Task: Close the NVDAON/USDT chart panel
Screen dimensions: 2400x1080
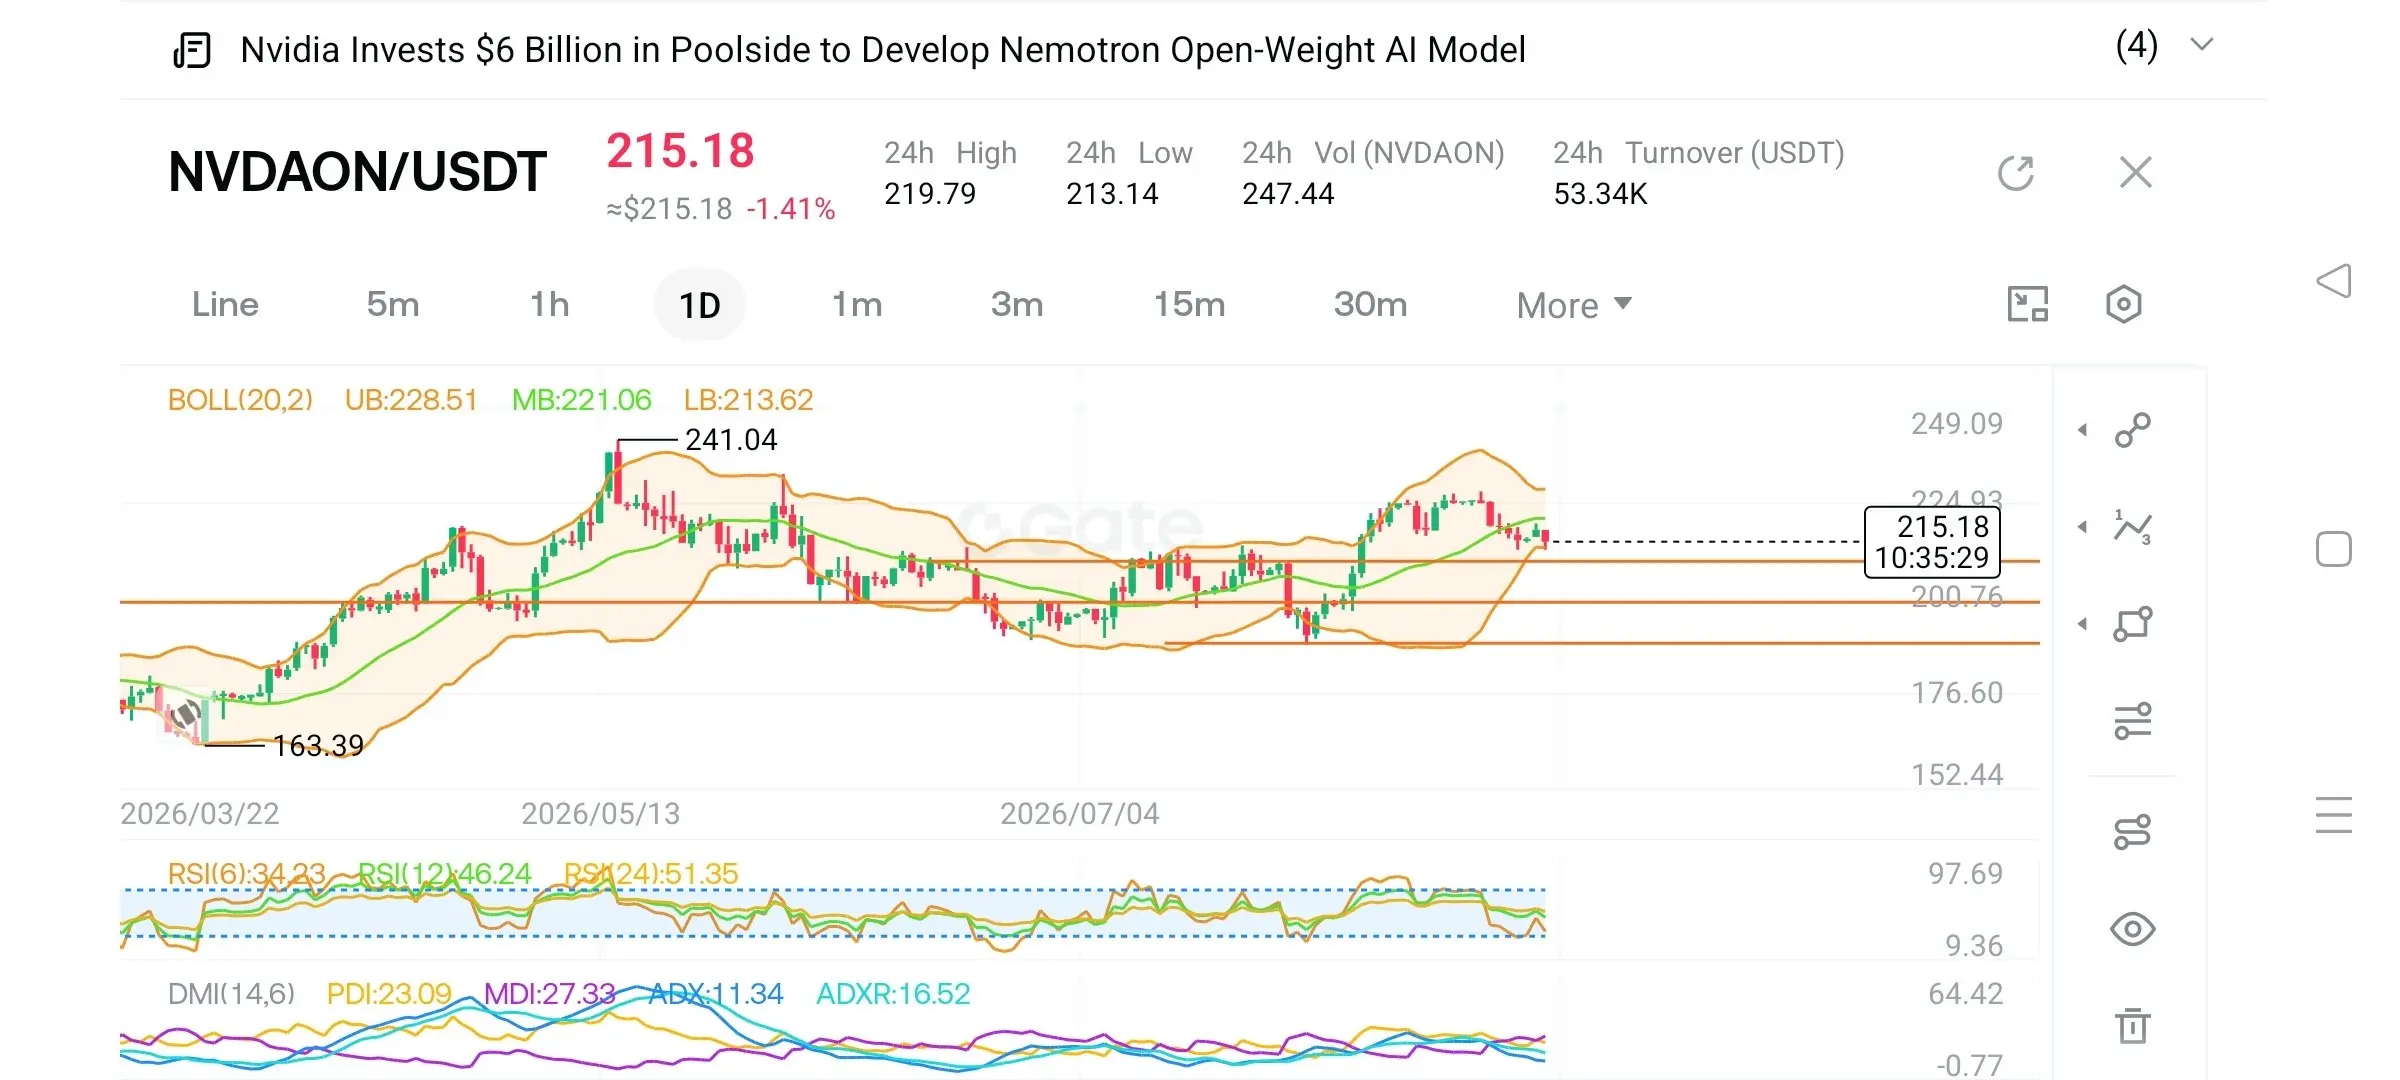Action: coord(2136,172)
